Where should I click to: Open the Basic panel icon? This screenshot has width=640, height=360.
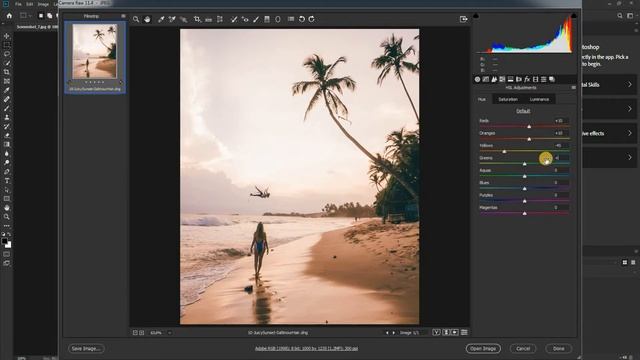point(478,79)
